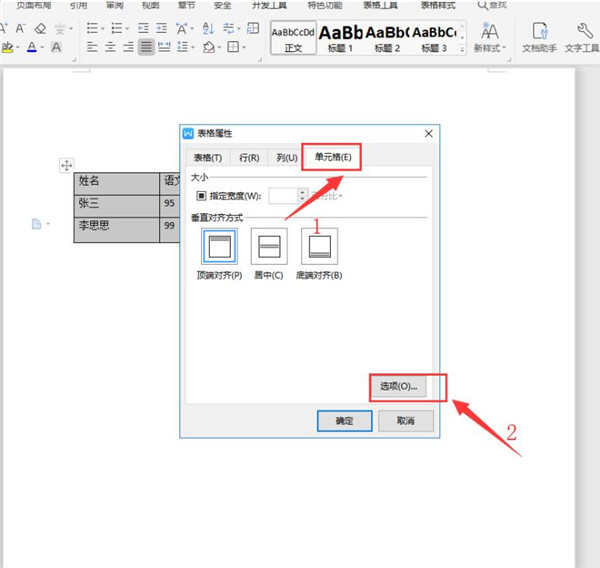Switch to the 表格(T) tab
This screenshot has width=600, height=568.
point(208,157)
